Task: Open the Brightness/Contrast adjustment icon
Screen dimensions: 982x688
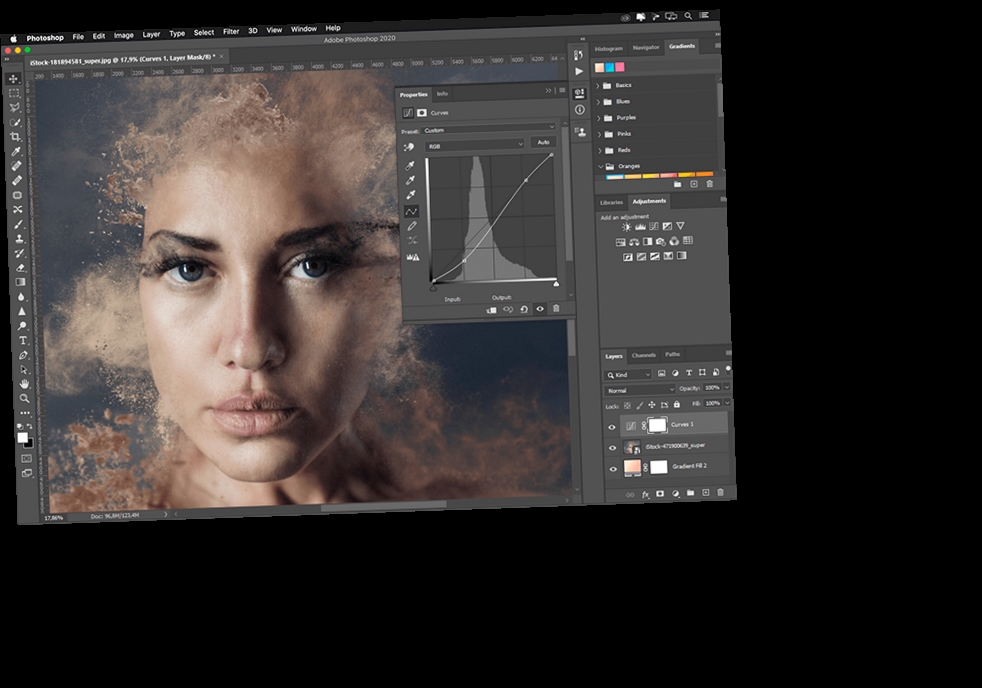Action: [x=626, y=227]
